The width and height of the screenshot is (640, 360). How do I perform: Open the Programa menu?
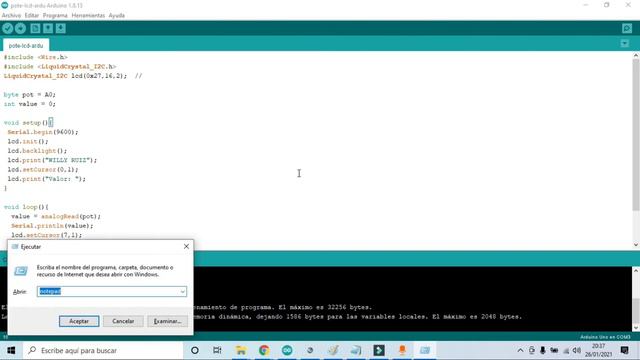(55, 16)
